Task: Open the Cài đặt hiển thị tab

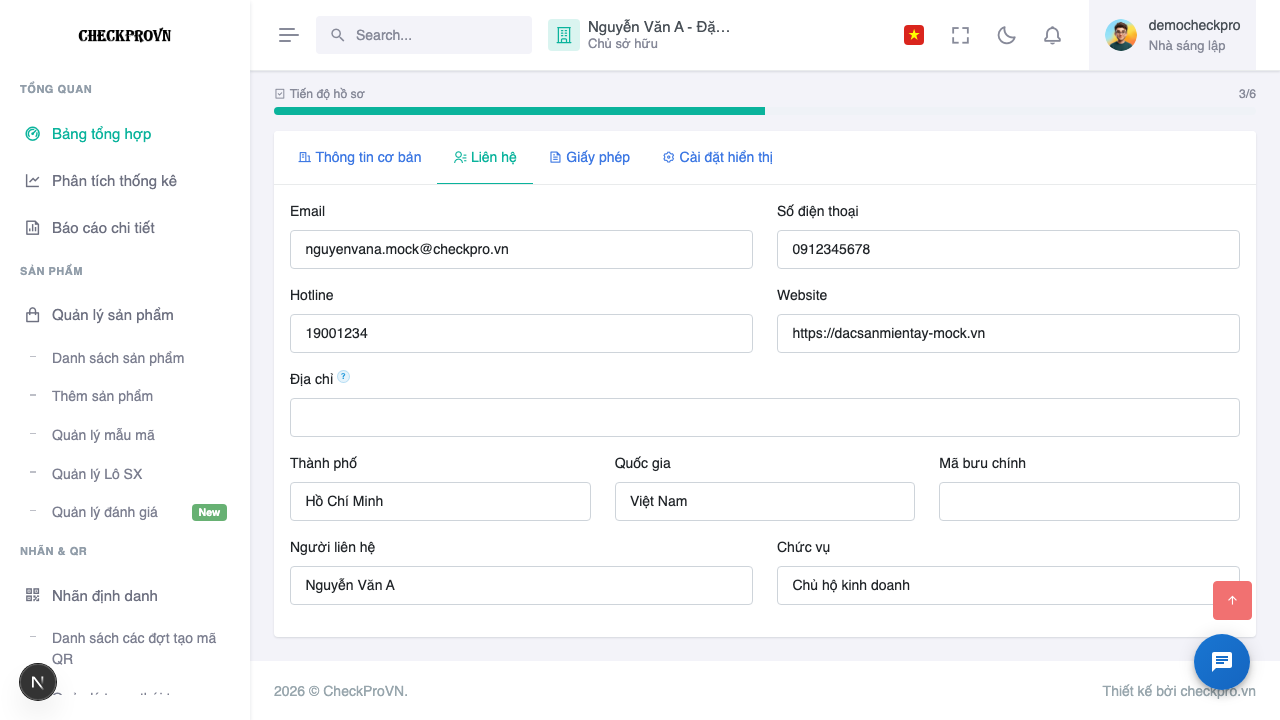Action: (718, 157)
